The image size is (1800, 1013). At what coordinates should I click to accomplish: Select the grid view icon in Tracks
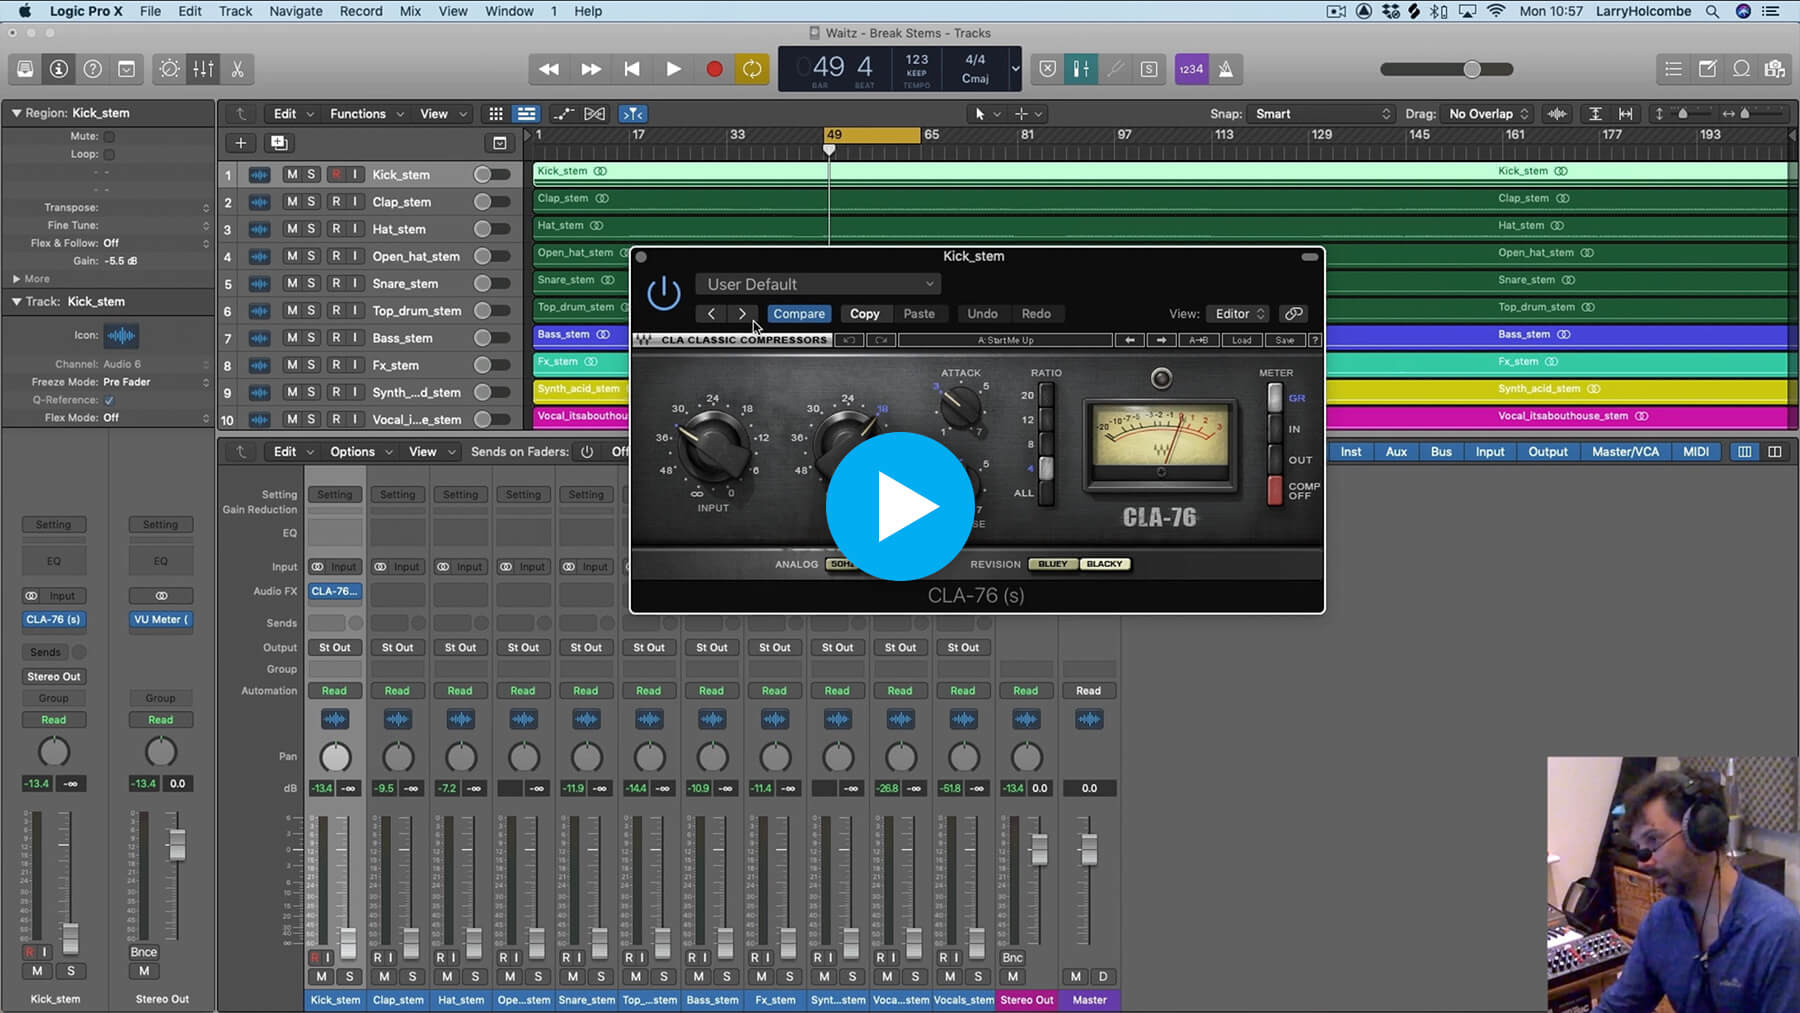496,114
